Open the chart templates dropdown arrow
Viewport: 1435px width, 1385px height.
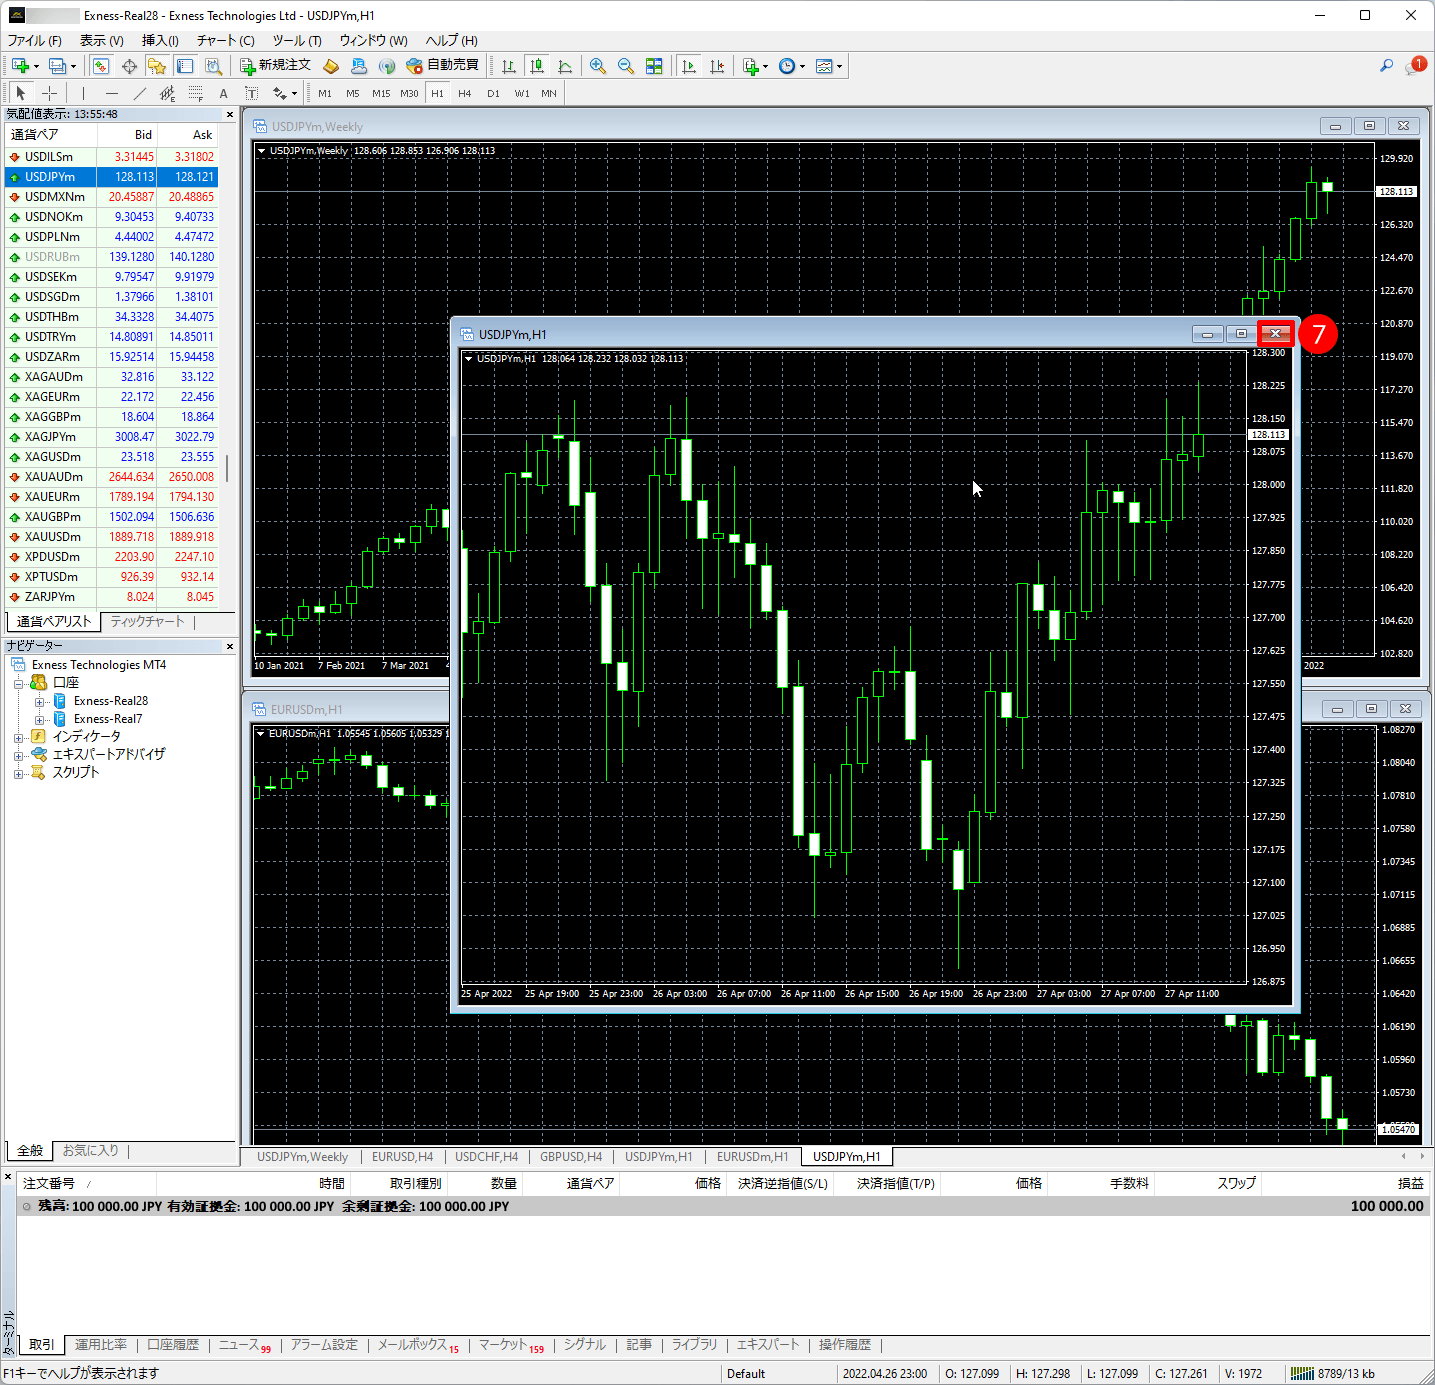pos(839,67)
